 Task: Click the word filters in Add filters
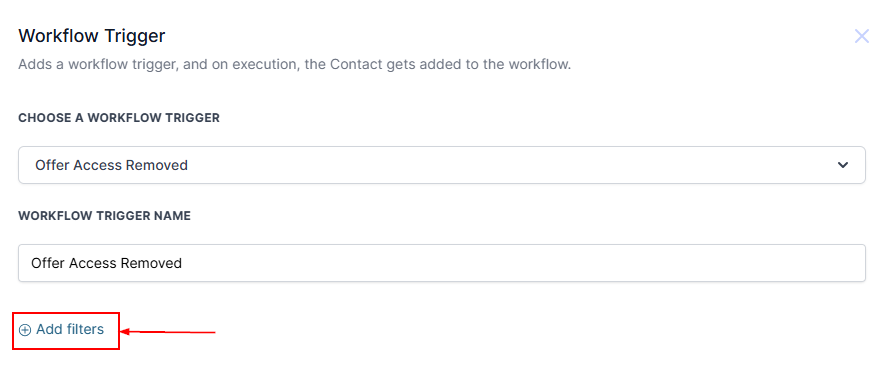click(84, 329)
